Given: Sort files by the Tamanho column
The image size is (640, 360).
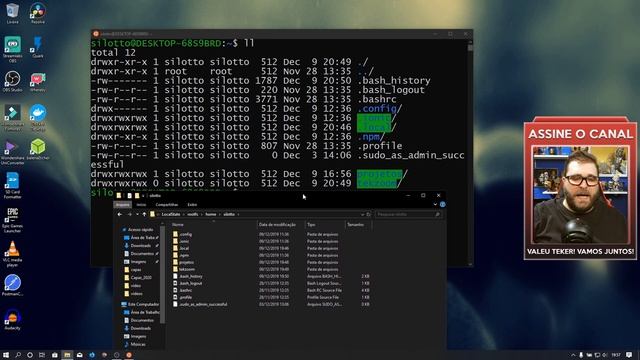Looking at the screenshot, I should tap(355, 224).
